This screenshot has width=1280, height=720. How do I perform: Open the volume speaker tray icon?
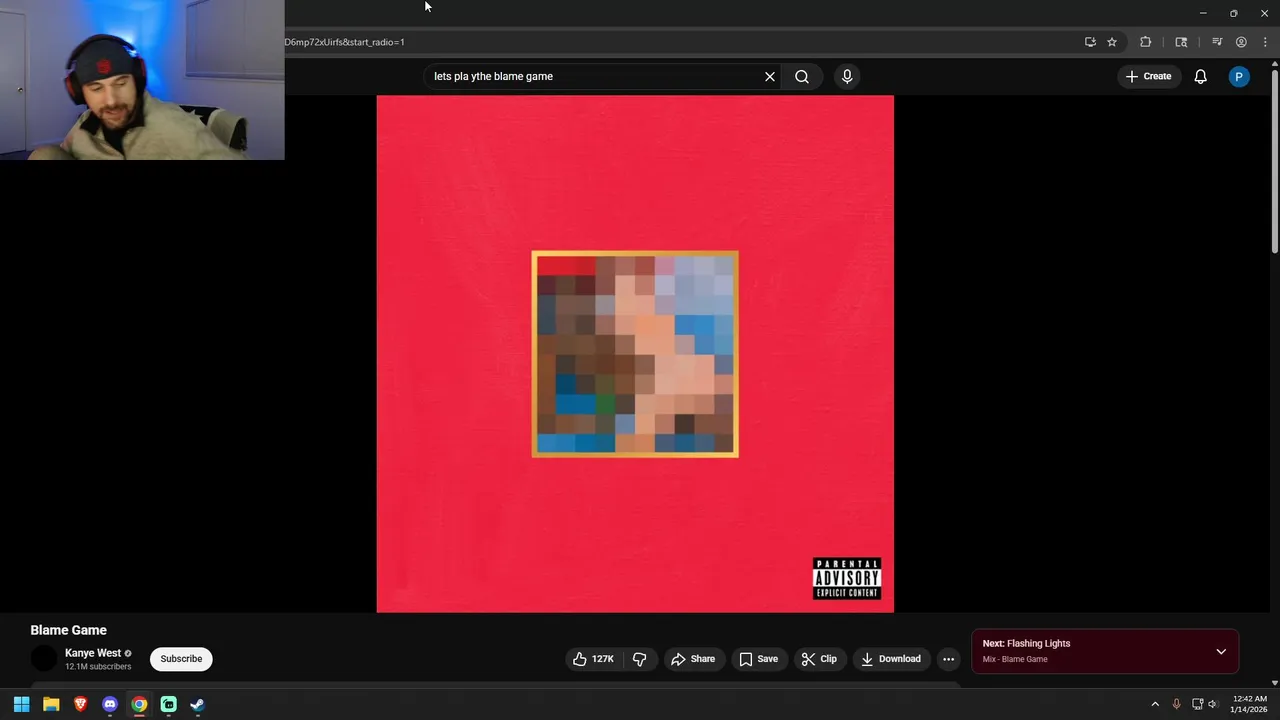point(1213,704)
